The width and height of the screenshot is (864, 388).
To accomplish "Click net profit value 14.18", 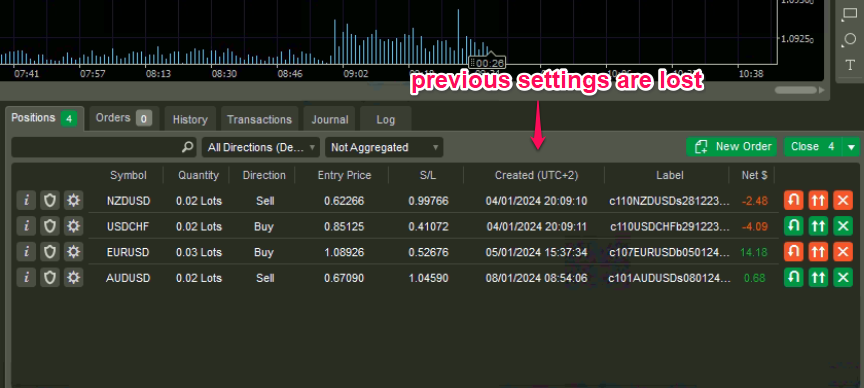I will pos(754,252).
